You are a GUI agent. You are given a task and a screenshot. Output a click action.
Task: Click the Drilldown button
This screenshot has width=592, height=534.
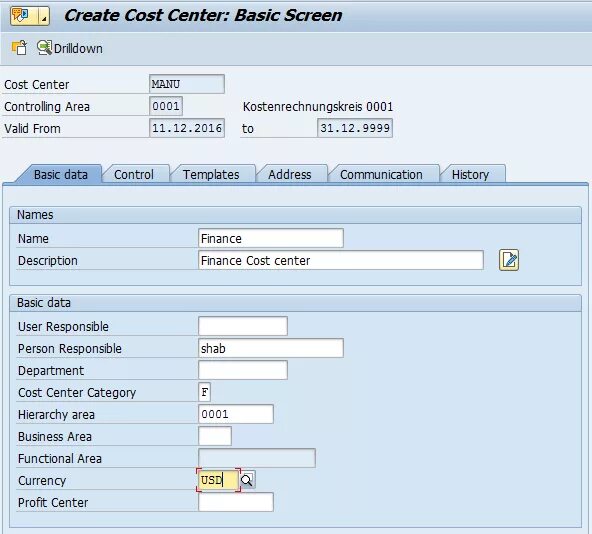(70, 48)
